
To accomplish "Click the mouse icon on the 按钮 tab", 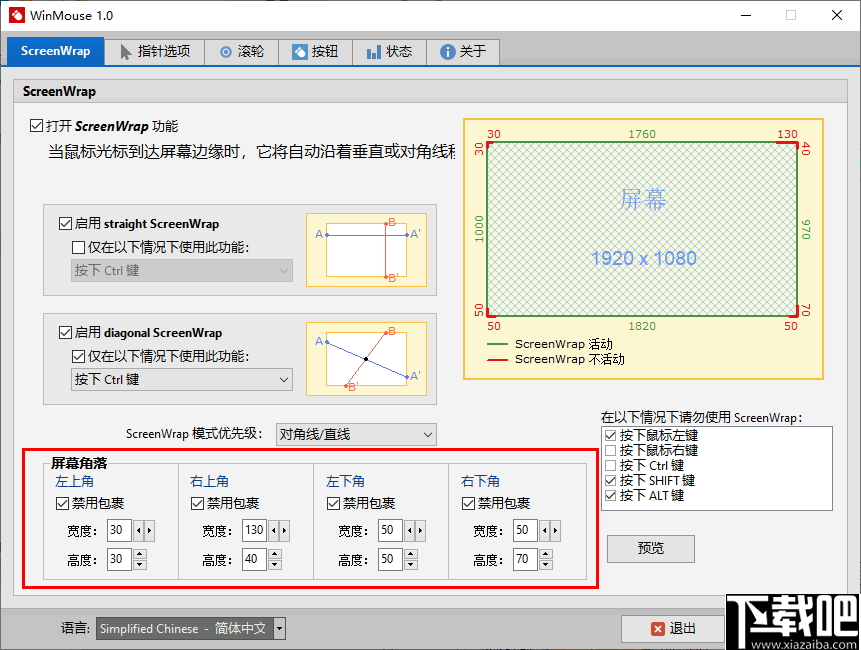I will 300,51.
